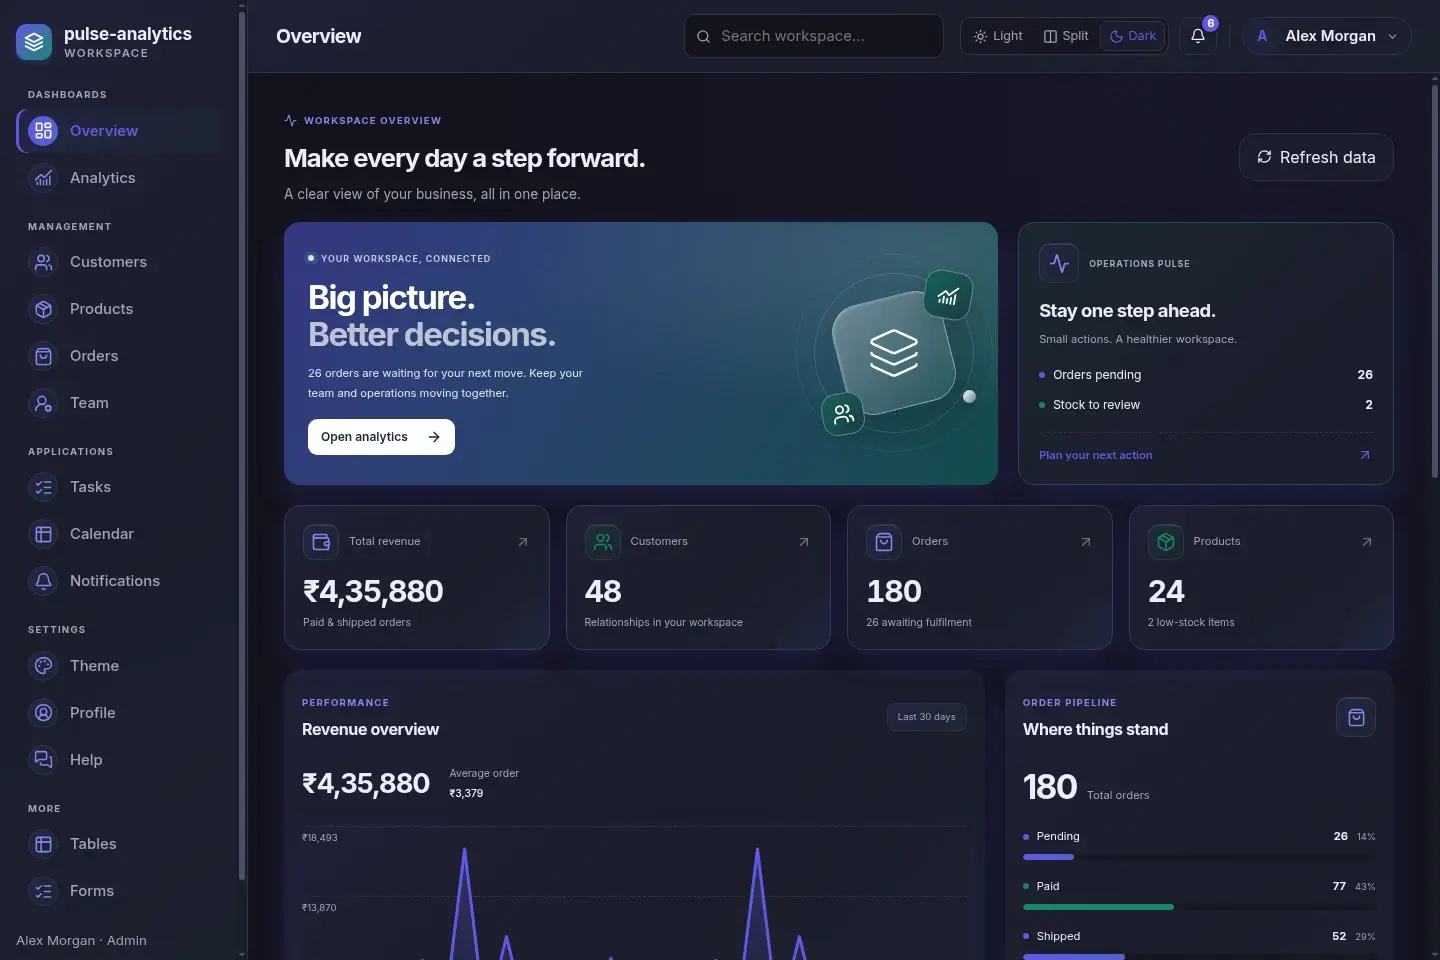
Task: Open the Total revenue card arrow
Action: pyautogui.click(x=522, y=542)
